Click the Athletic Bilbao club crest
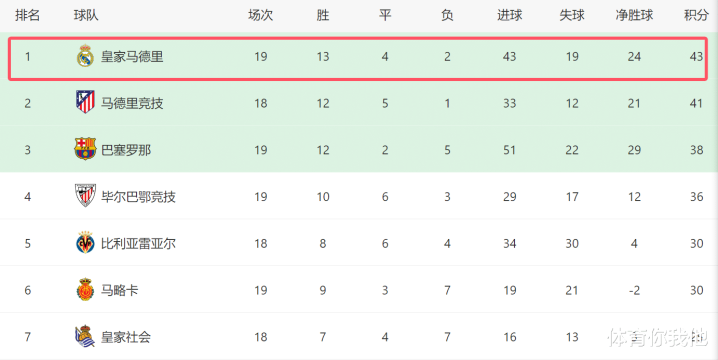 click(x=85, y=196)
